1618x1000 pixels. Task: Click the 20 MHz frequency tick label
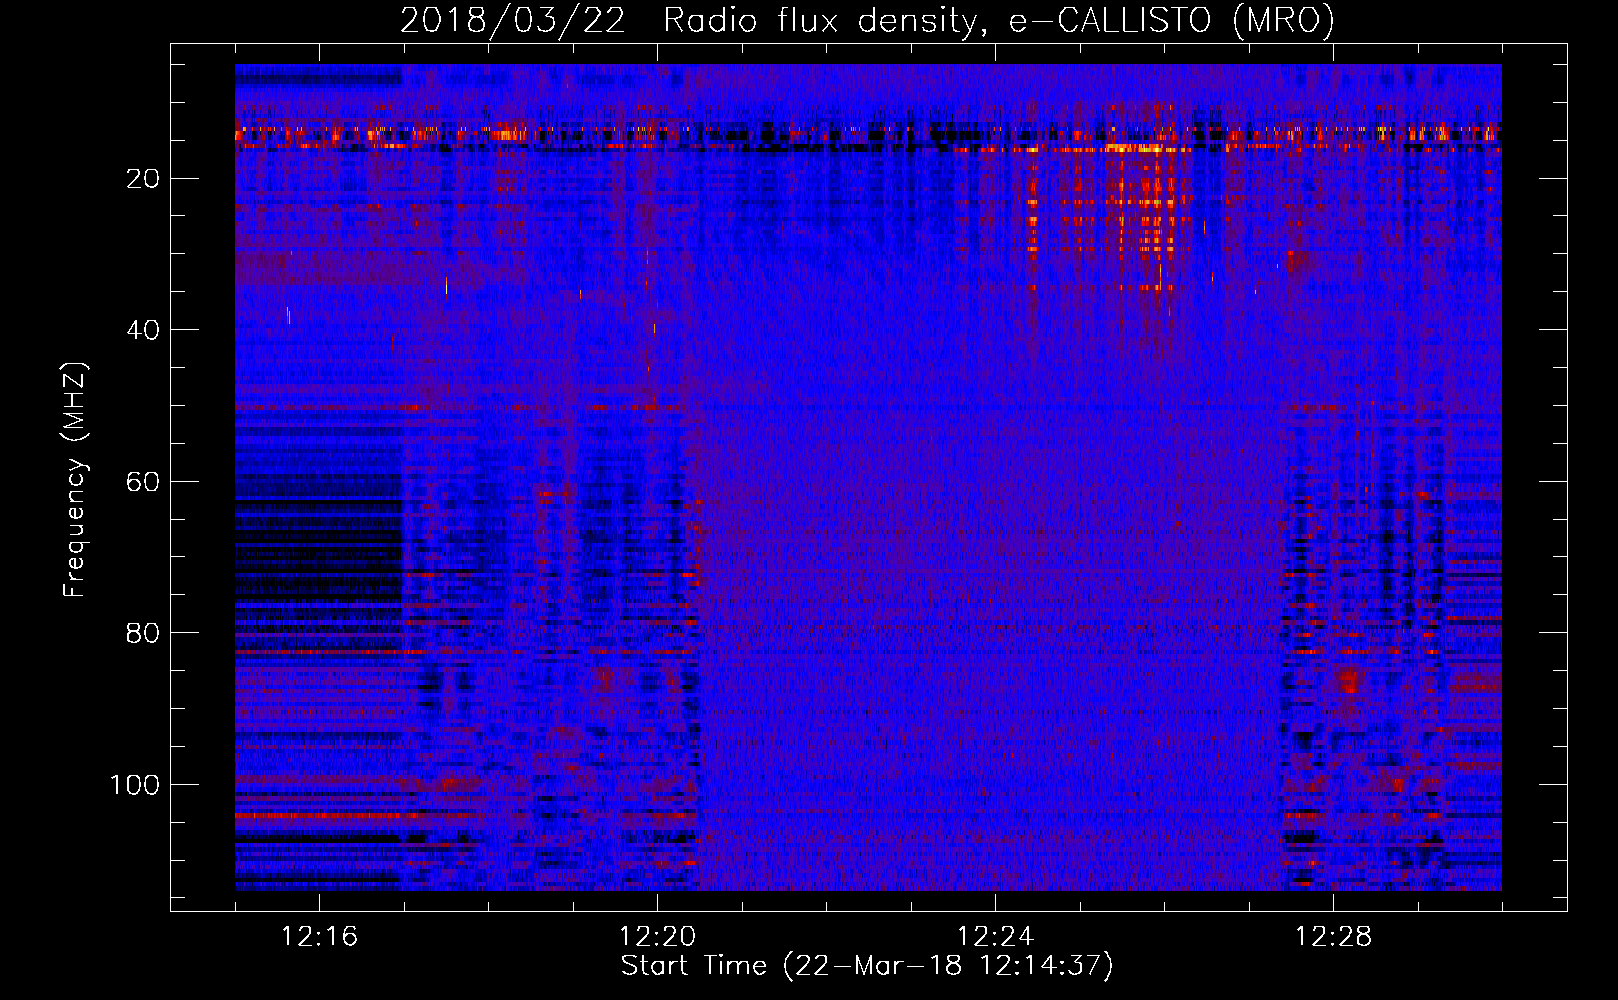pos(144,179)
